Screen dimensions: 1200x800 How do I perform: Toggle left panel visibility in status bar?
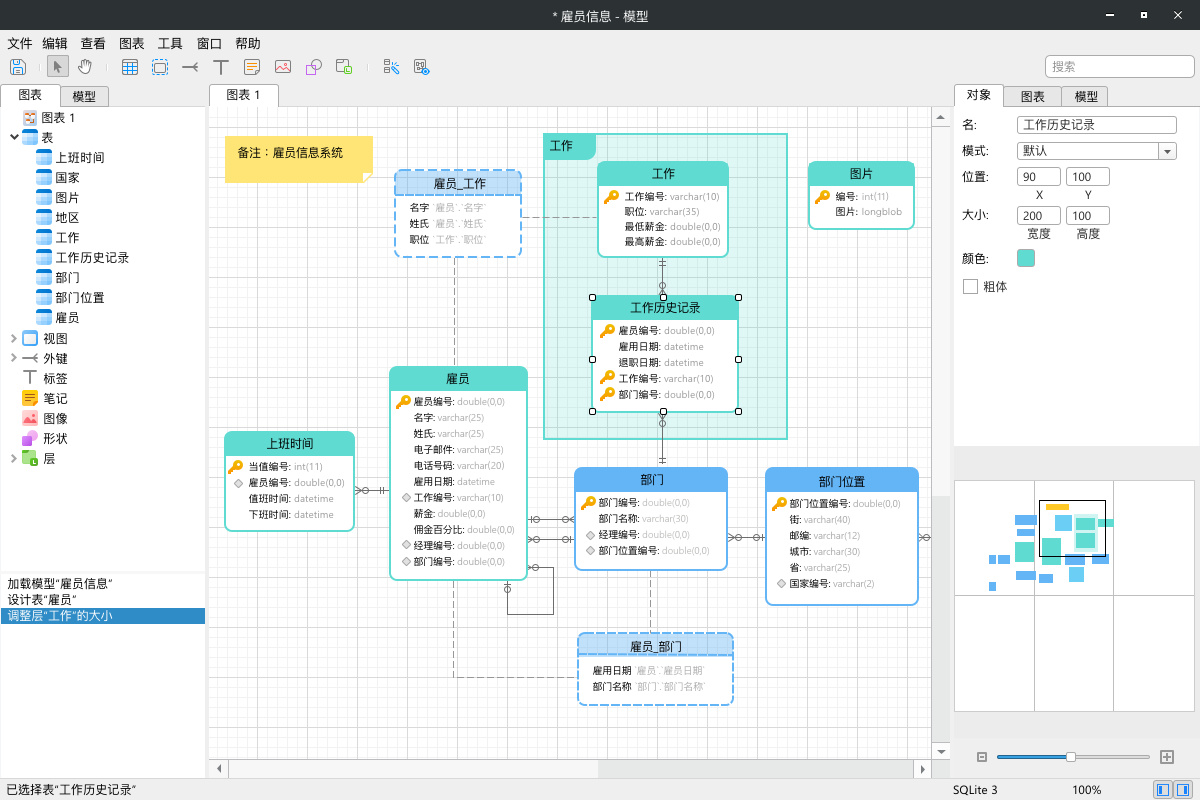point(1163,790)
